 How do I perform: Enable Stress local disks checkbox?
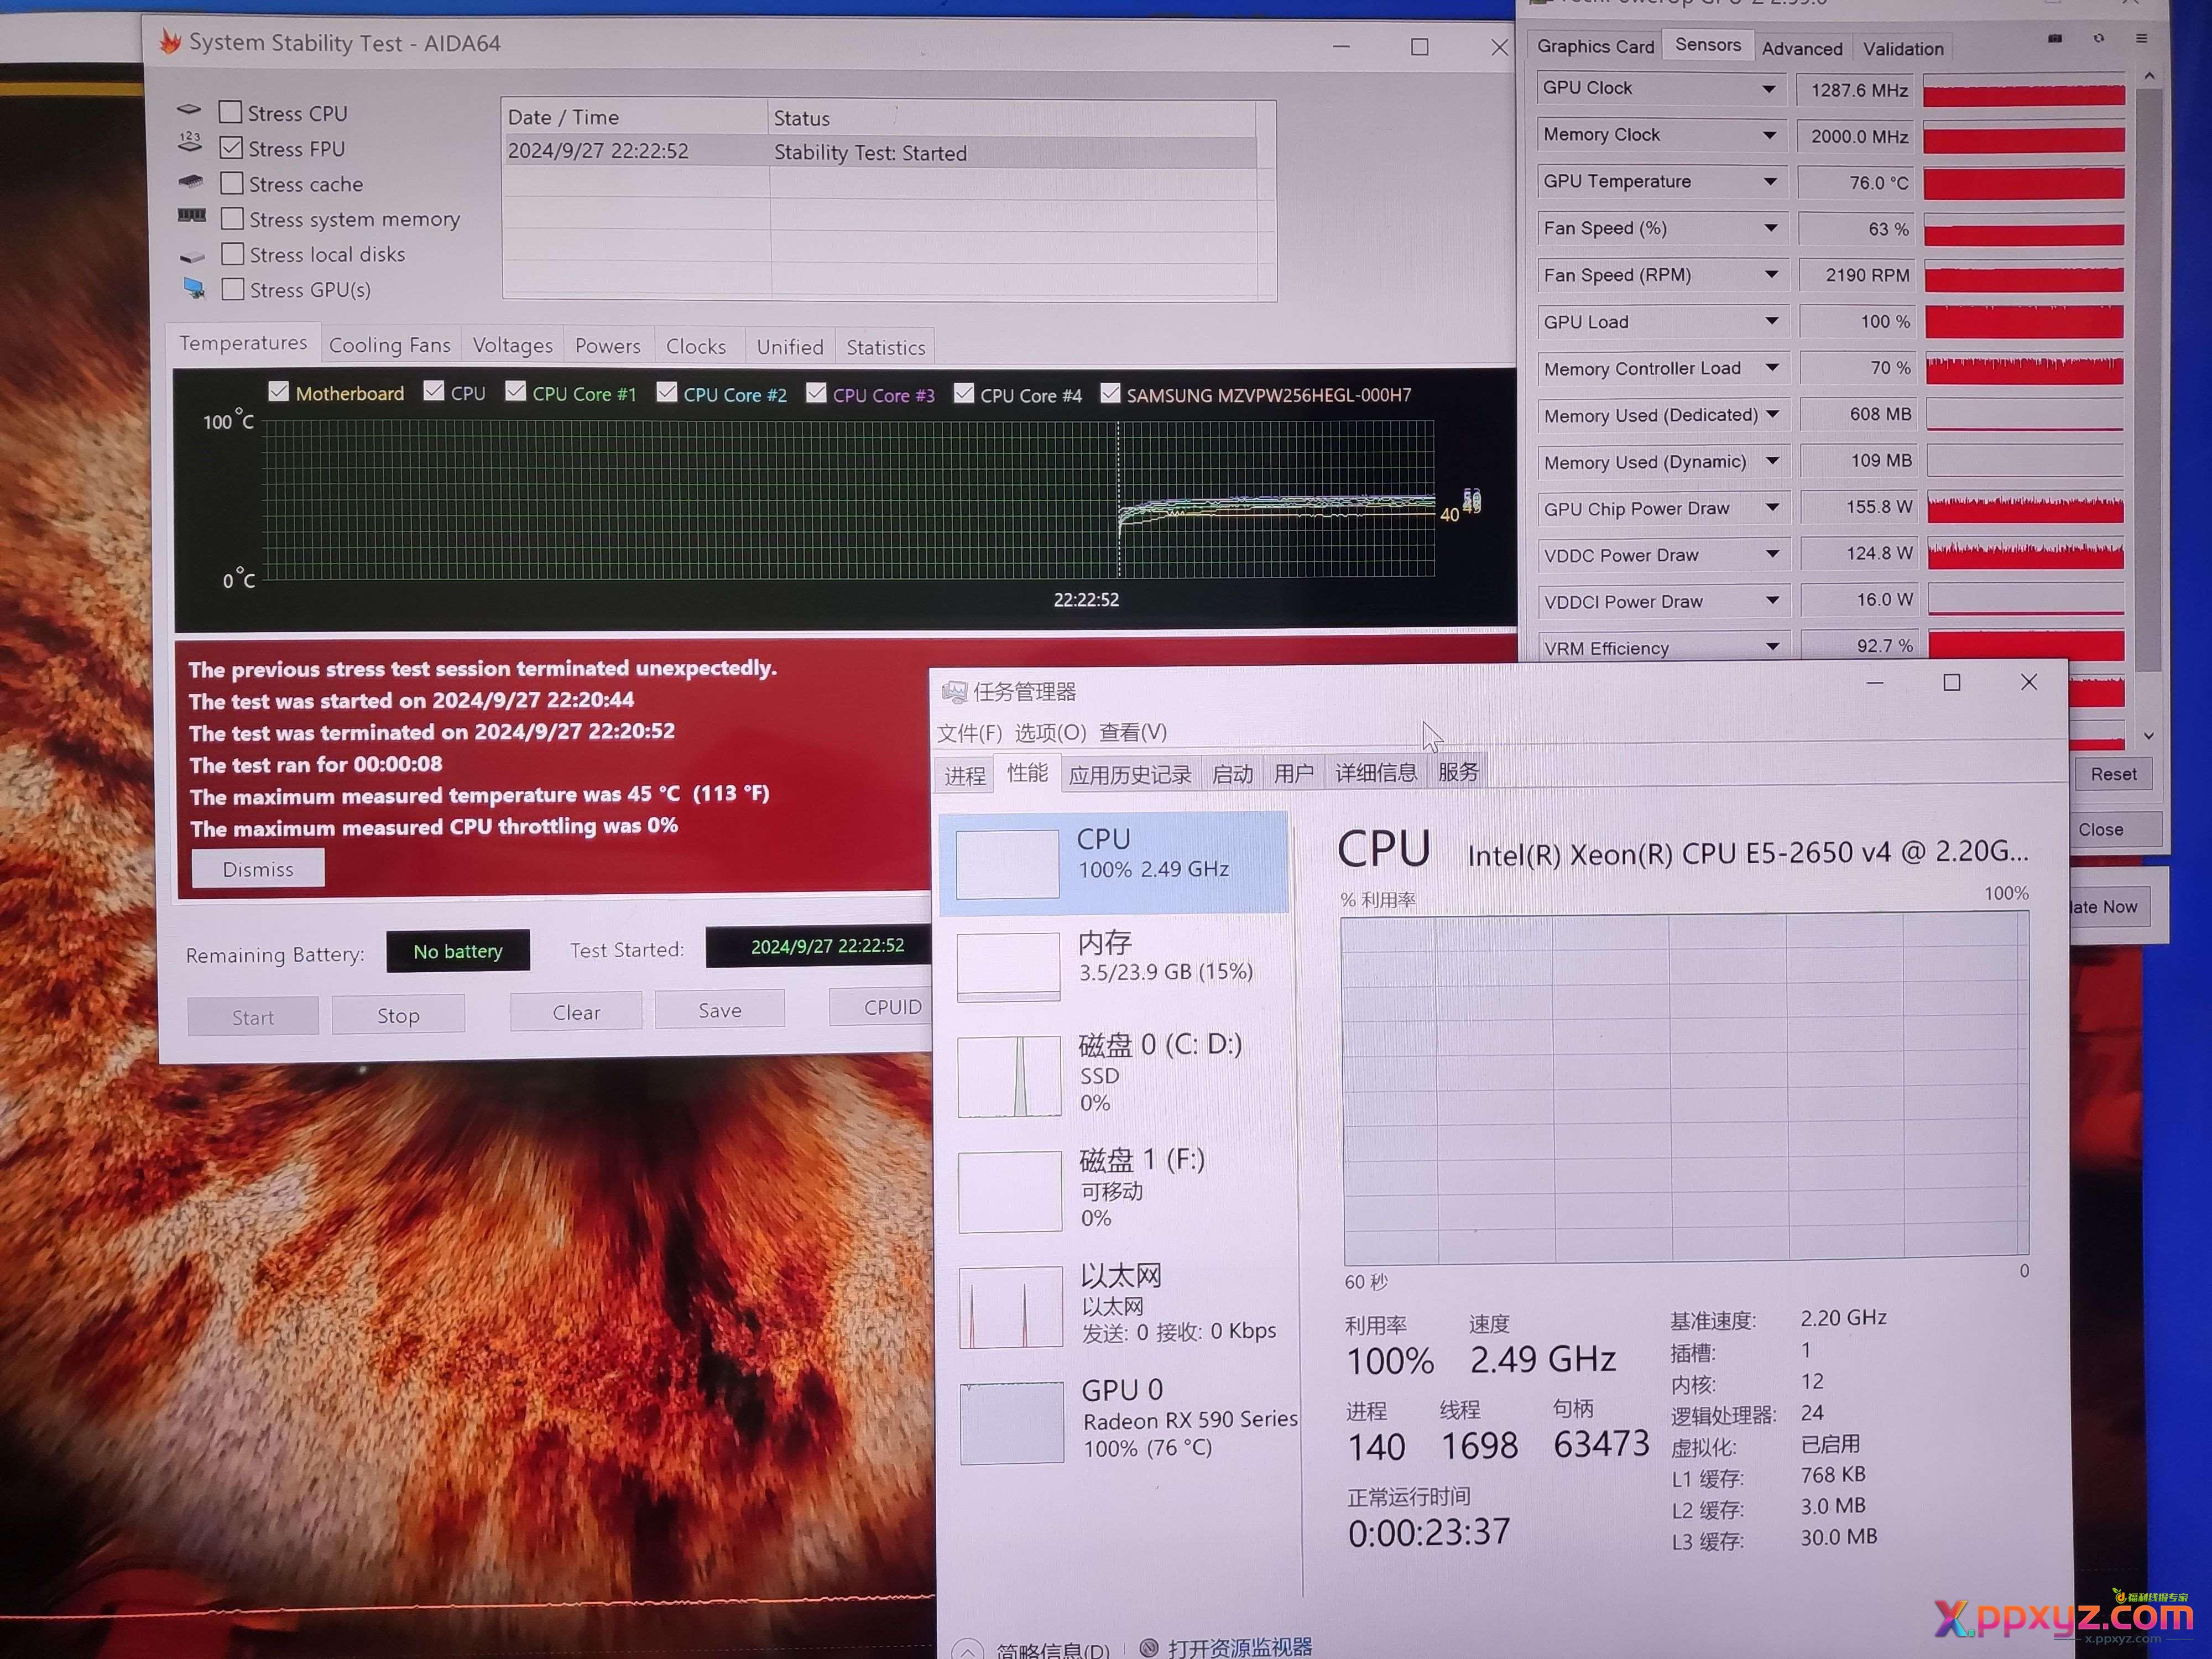click(x=233, y=253)
